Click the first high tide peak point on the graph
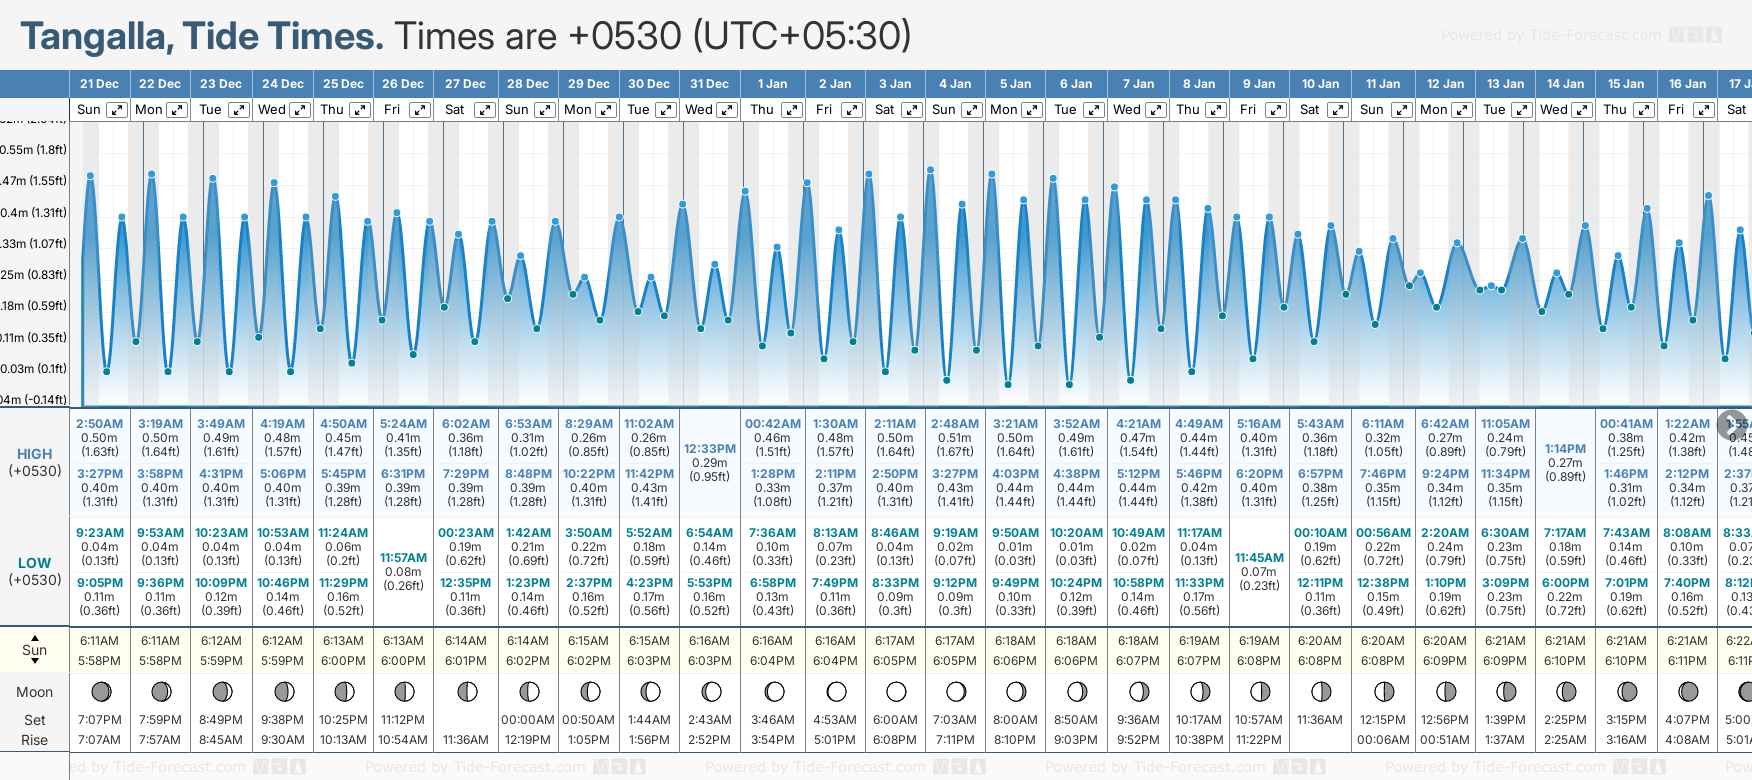The height and width of the screenshot is (780, 1752). pyautogui.click(x=90, y=176)
